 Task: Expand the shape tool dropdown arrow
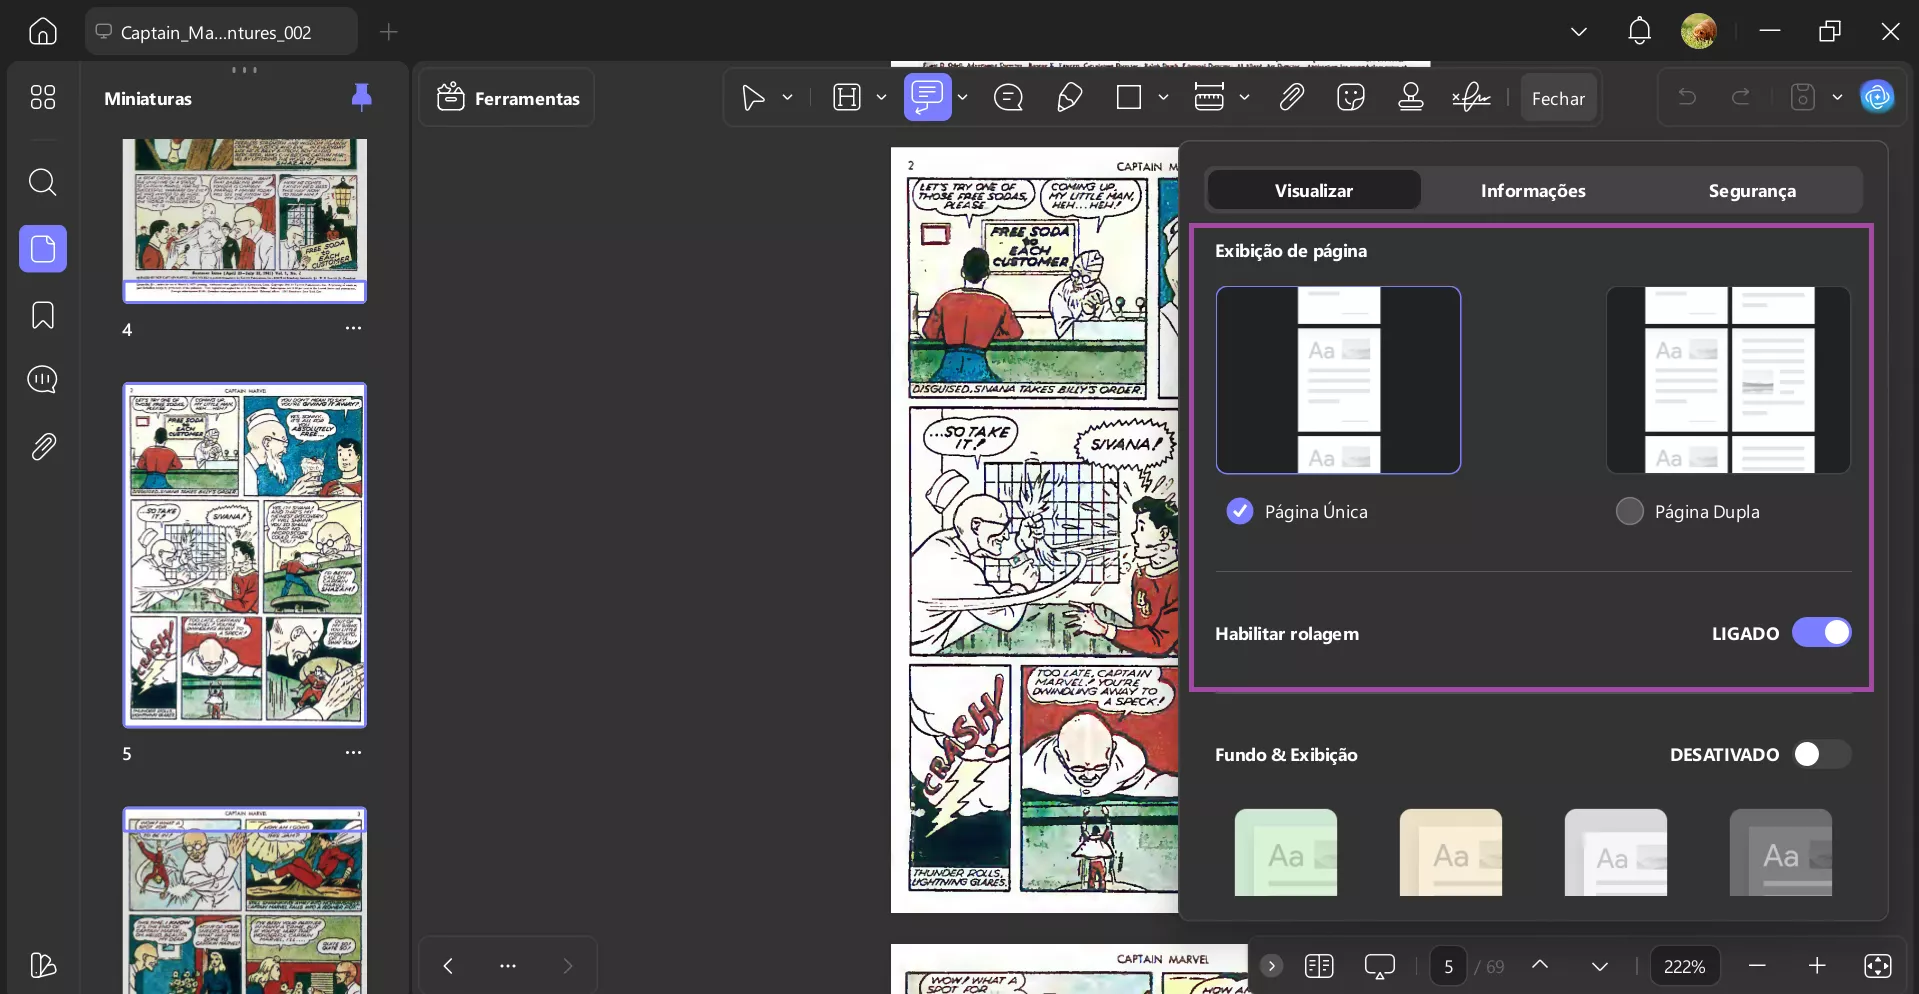1163,98
